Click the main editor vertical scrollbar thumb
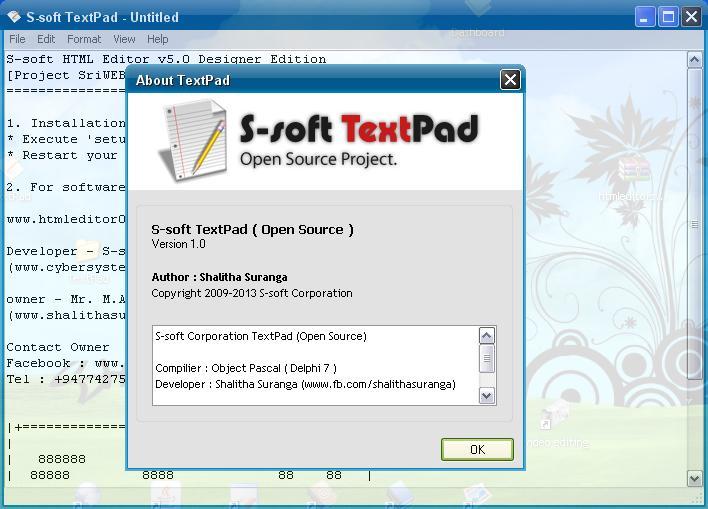 tap(694, 224)
